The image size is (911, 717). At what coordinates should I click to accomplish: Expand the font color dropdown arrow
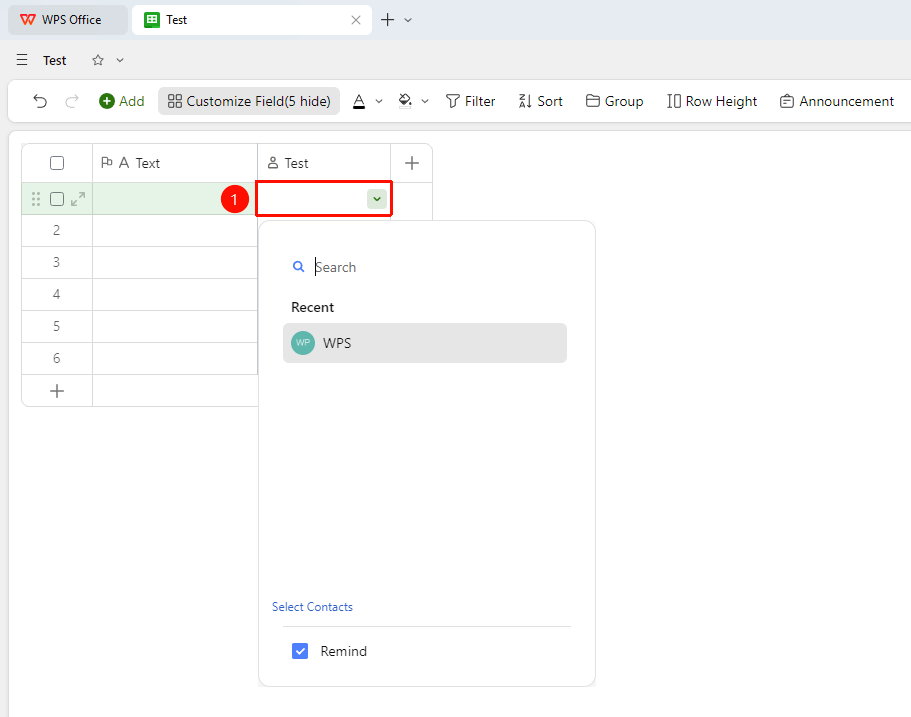point(379,101)
